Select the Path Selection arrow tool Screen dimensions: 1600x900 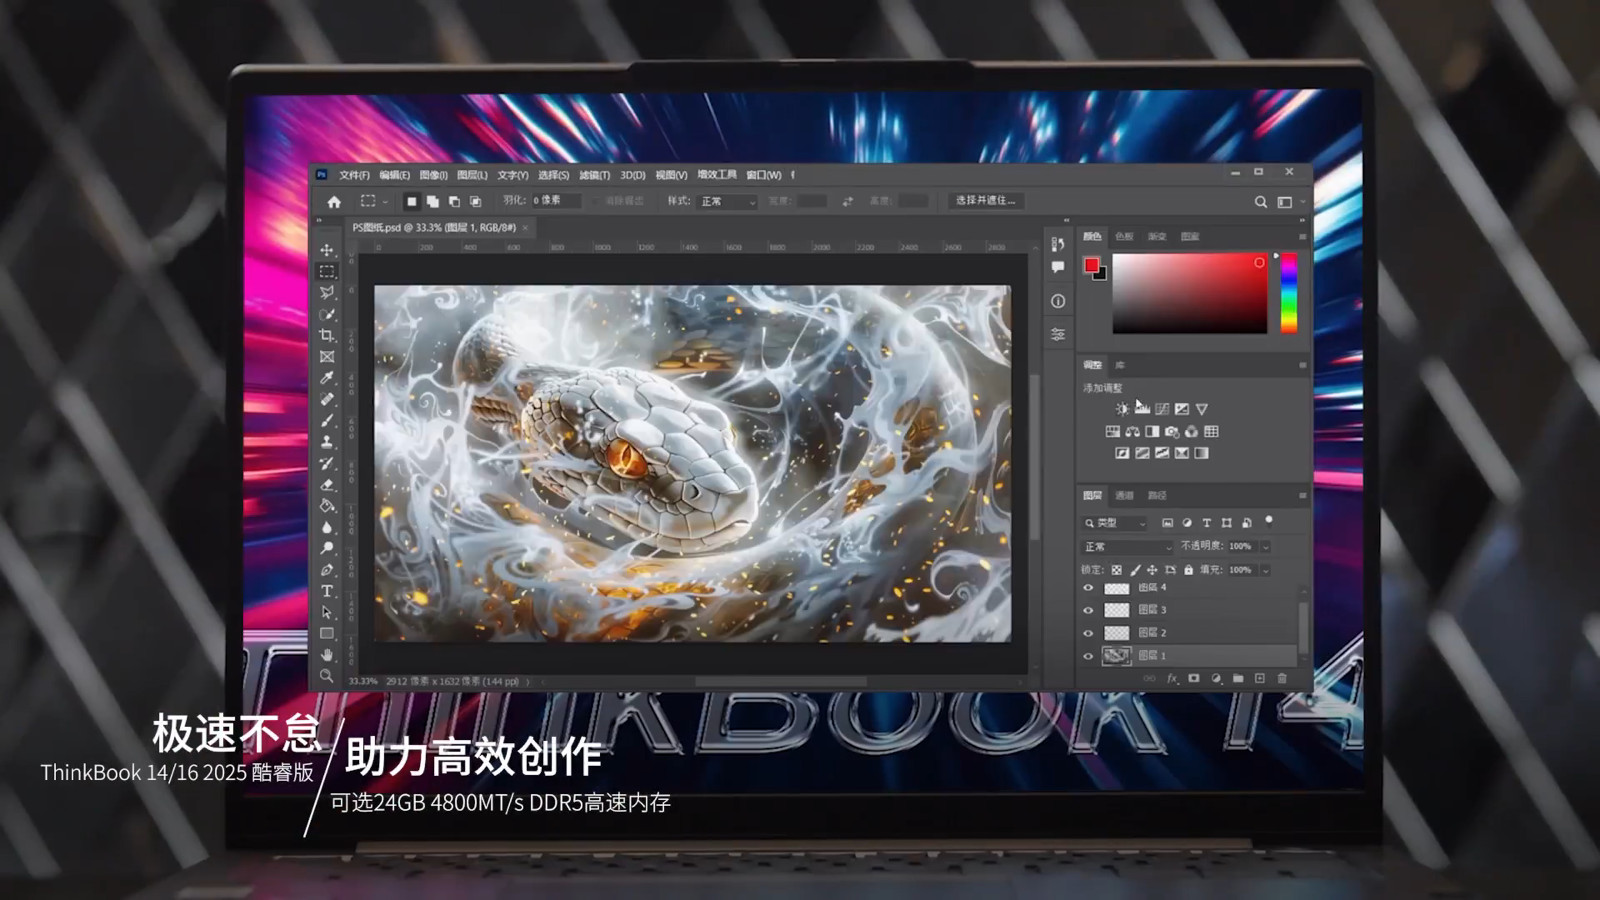pos(327,612)
